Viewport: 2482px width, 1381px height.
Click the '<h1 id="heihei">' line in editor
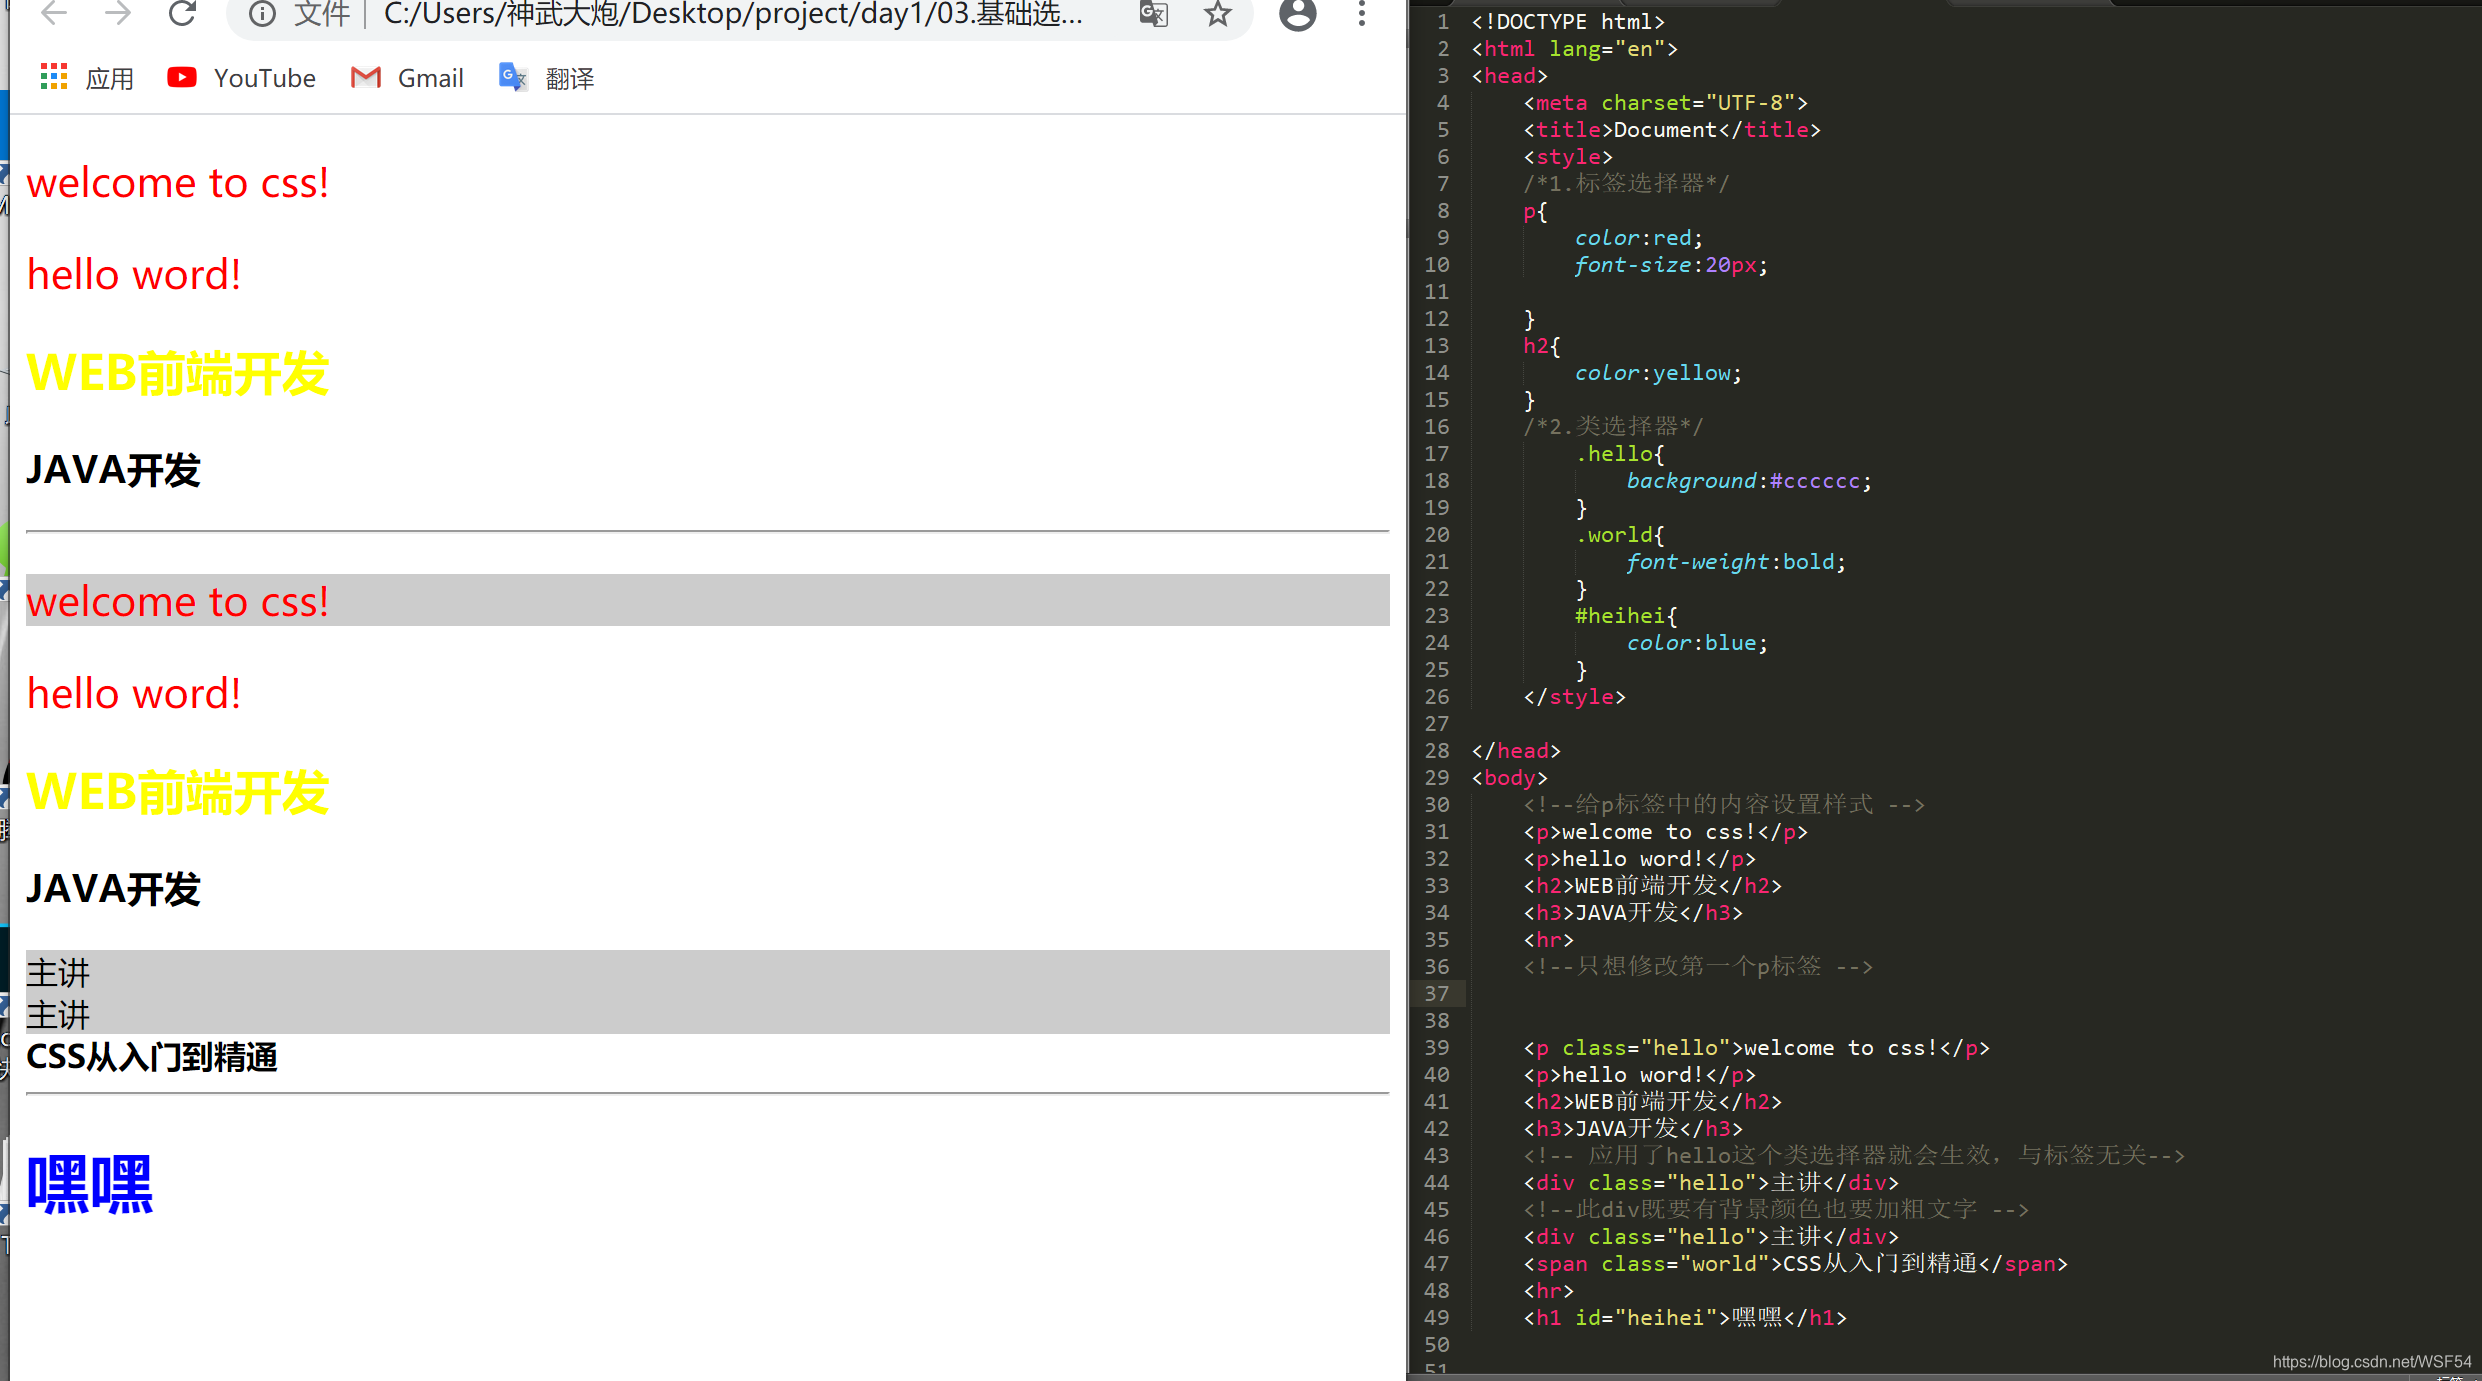click(x=1685, y=1318)
